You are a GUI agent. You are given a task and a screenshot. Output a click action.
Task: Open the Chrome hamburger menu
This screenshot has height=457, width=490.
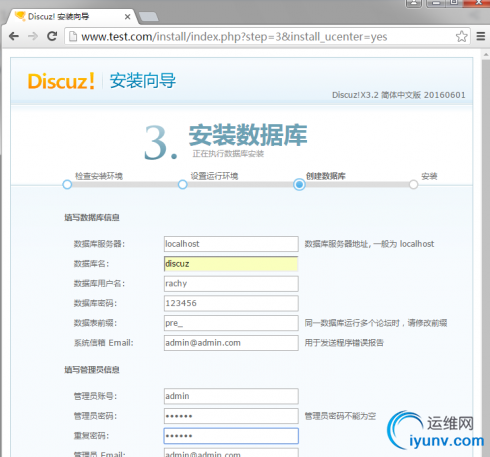[x=481, y=36]
